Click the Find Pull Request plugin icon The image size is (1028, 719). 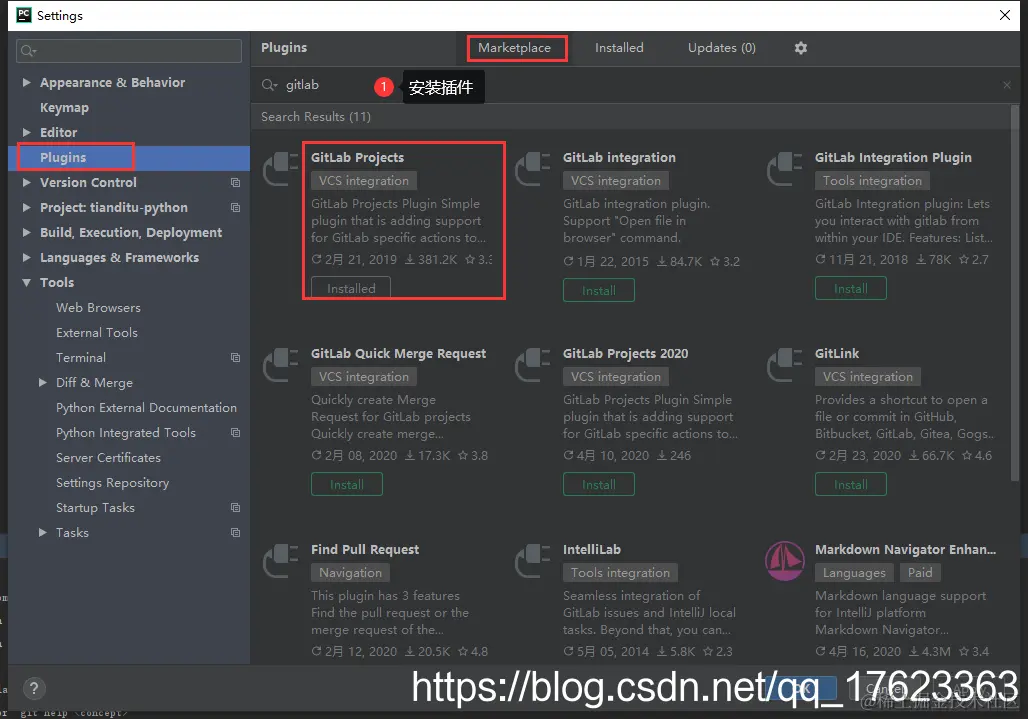coord(281,561)
